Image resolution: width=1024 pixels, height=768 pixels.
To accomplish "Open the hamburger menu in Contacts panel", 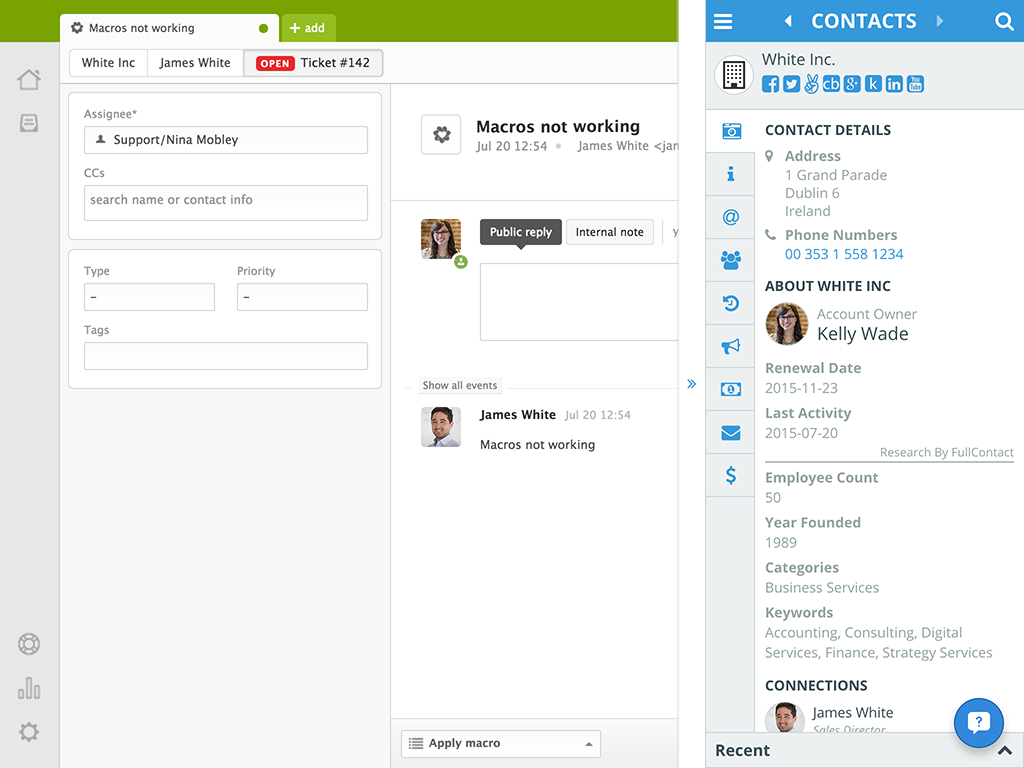I will [723, 21].
